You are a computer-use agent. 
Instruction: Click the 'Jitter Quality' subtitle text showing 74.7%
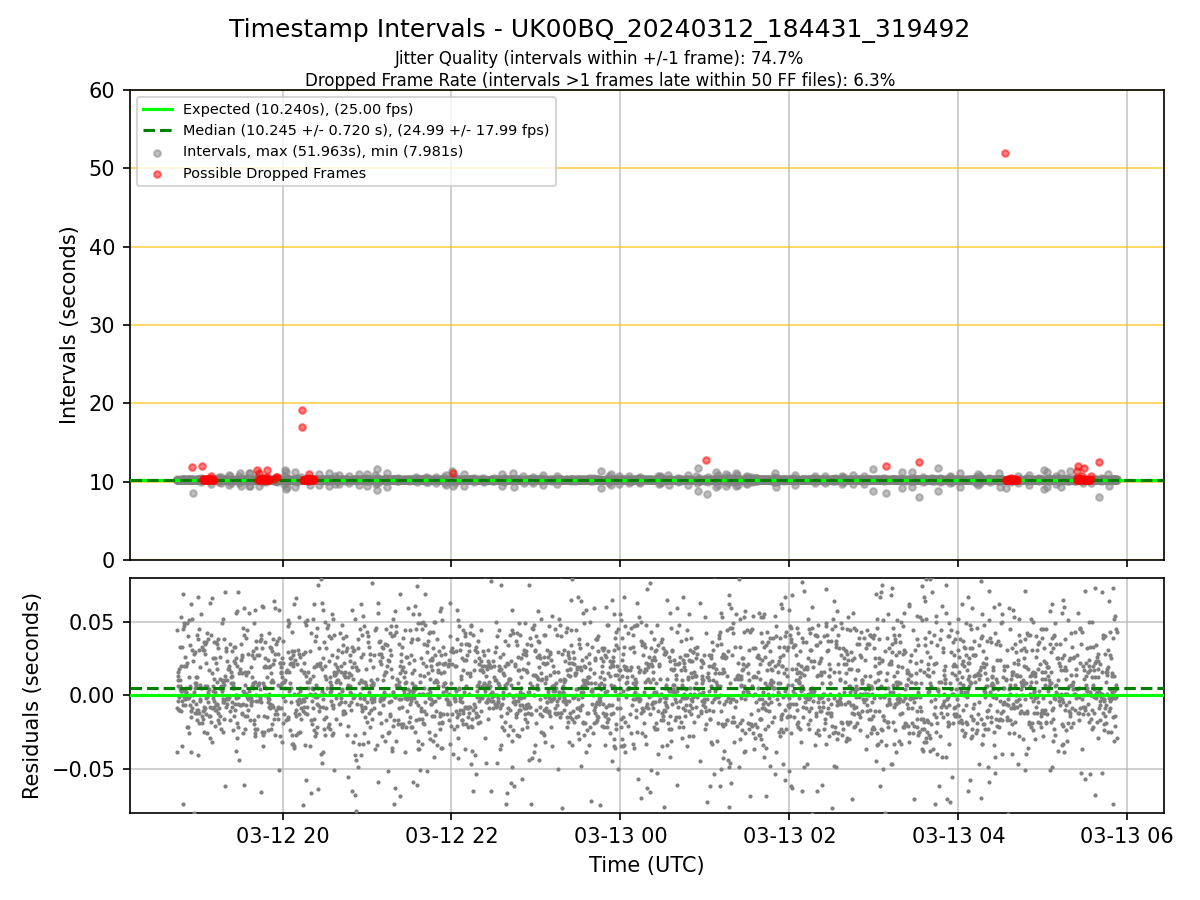point(599,58)
